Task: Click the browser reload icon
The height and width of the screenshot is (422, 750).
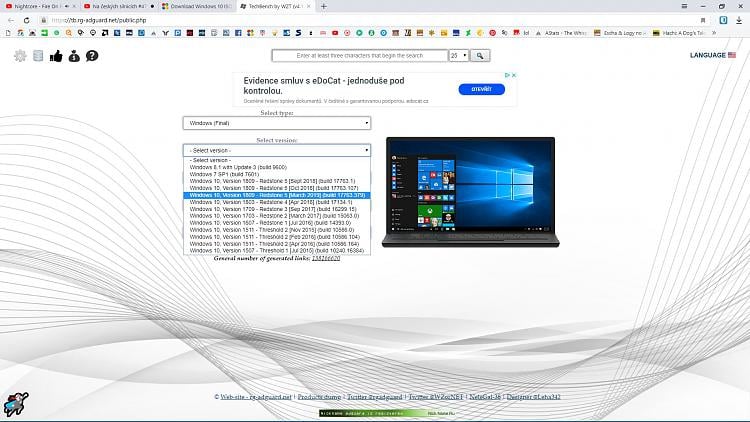Action: [x=26, y=20]
